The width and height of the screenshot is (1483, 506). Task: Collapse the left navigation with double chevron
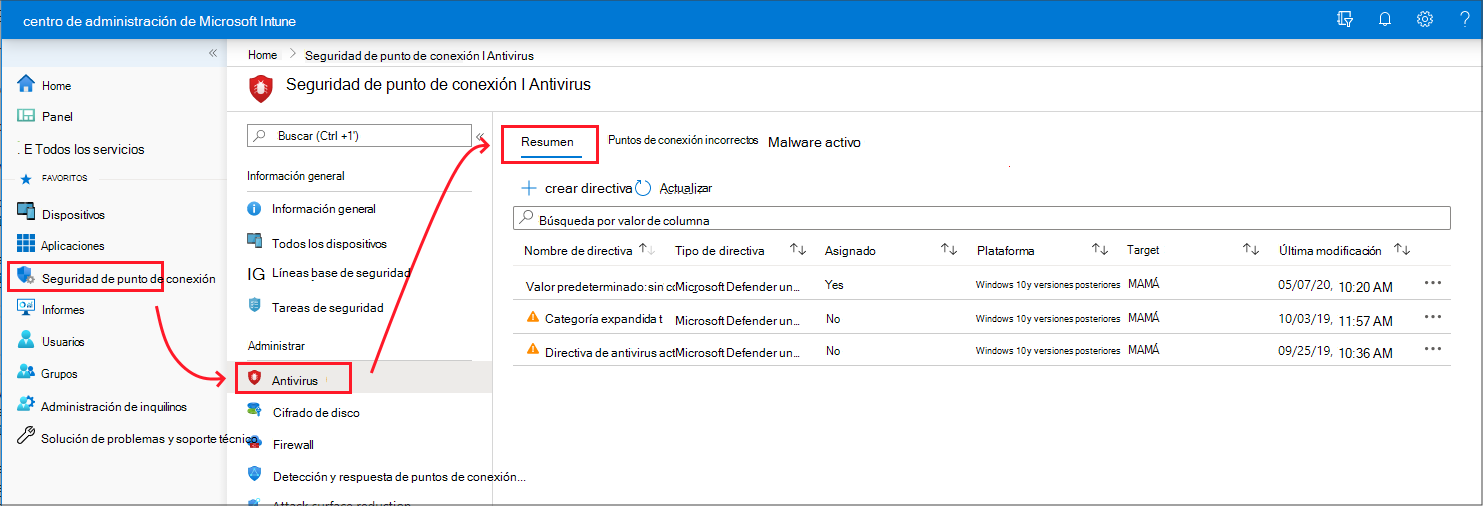coord(213,53)
